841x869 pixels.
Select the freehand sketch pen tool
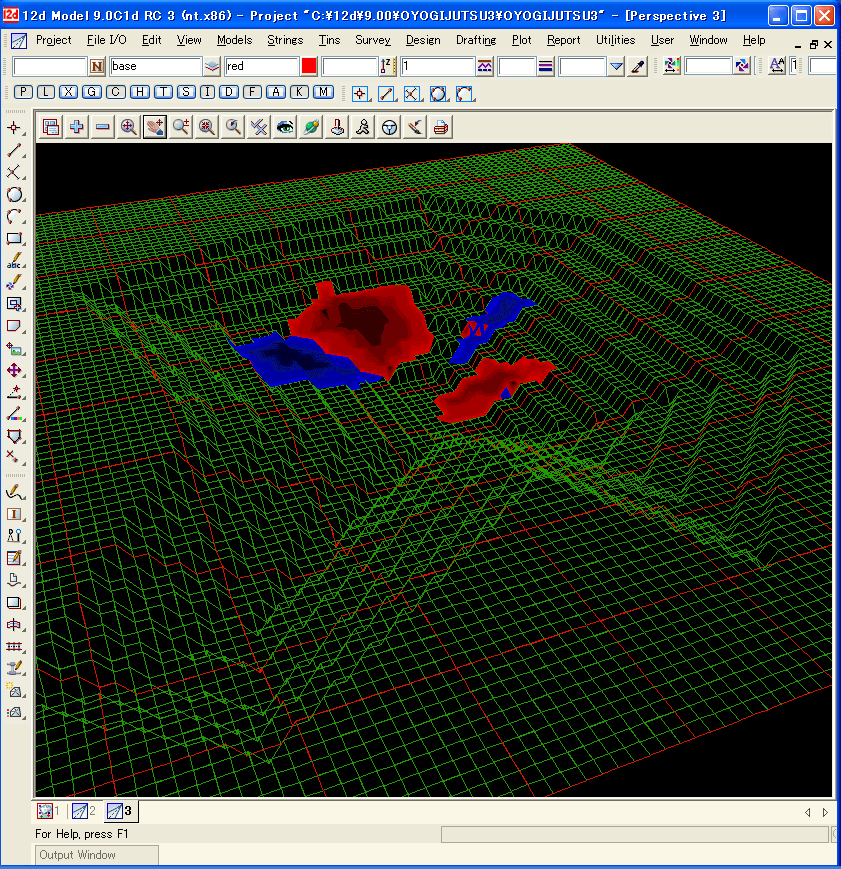pyautogui.click(x=14, y=492)
